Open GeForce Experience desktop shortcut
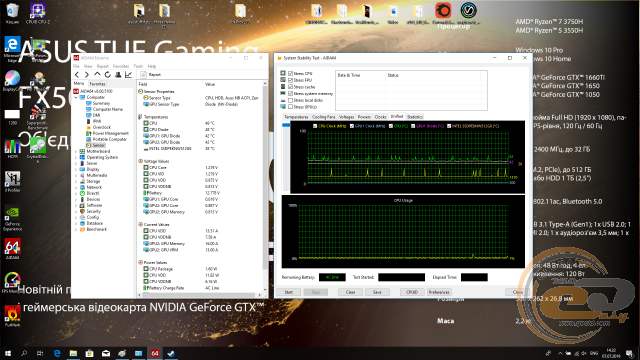 point(12,218)
